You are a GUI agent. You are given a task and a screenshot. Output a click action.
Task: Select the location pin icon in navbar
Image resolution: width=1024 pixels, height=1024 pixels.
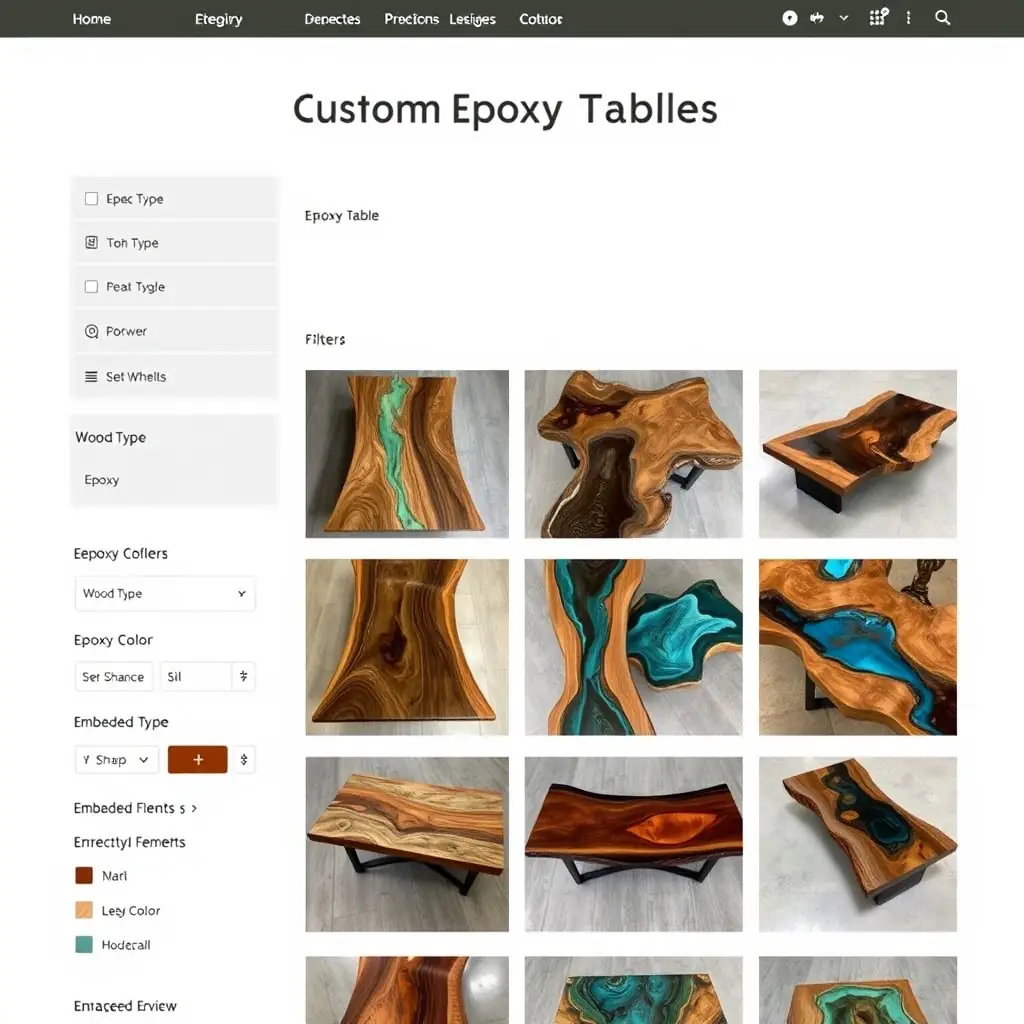point(789,17)
